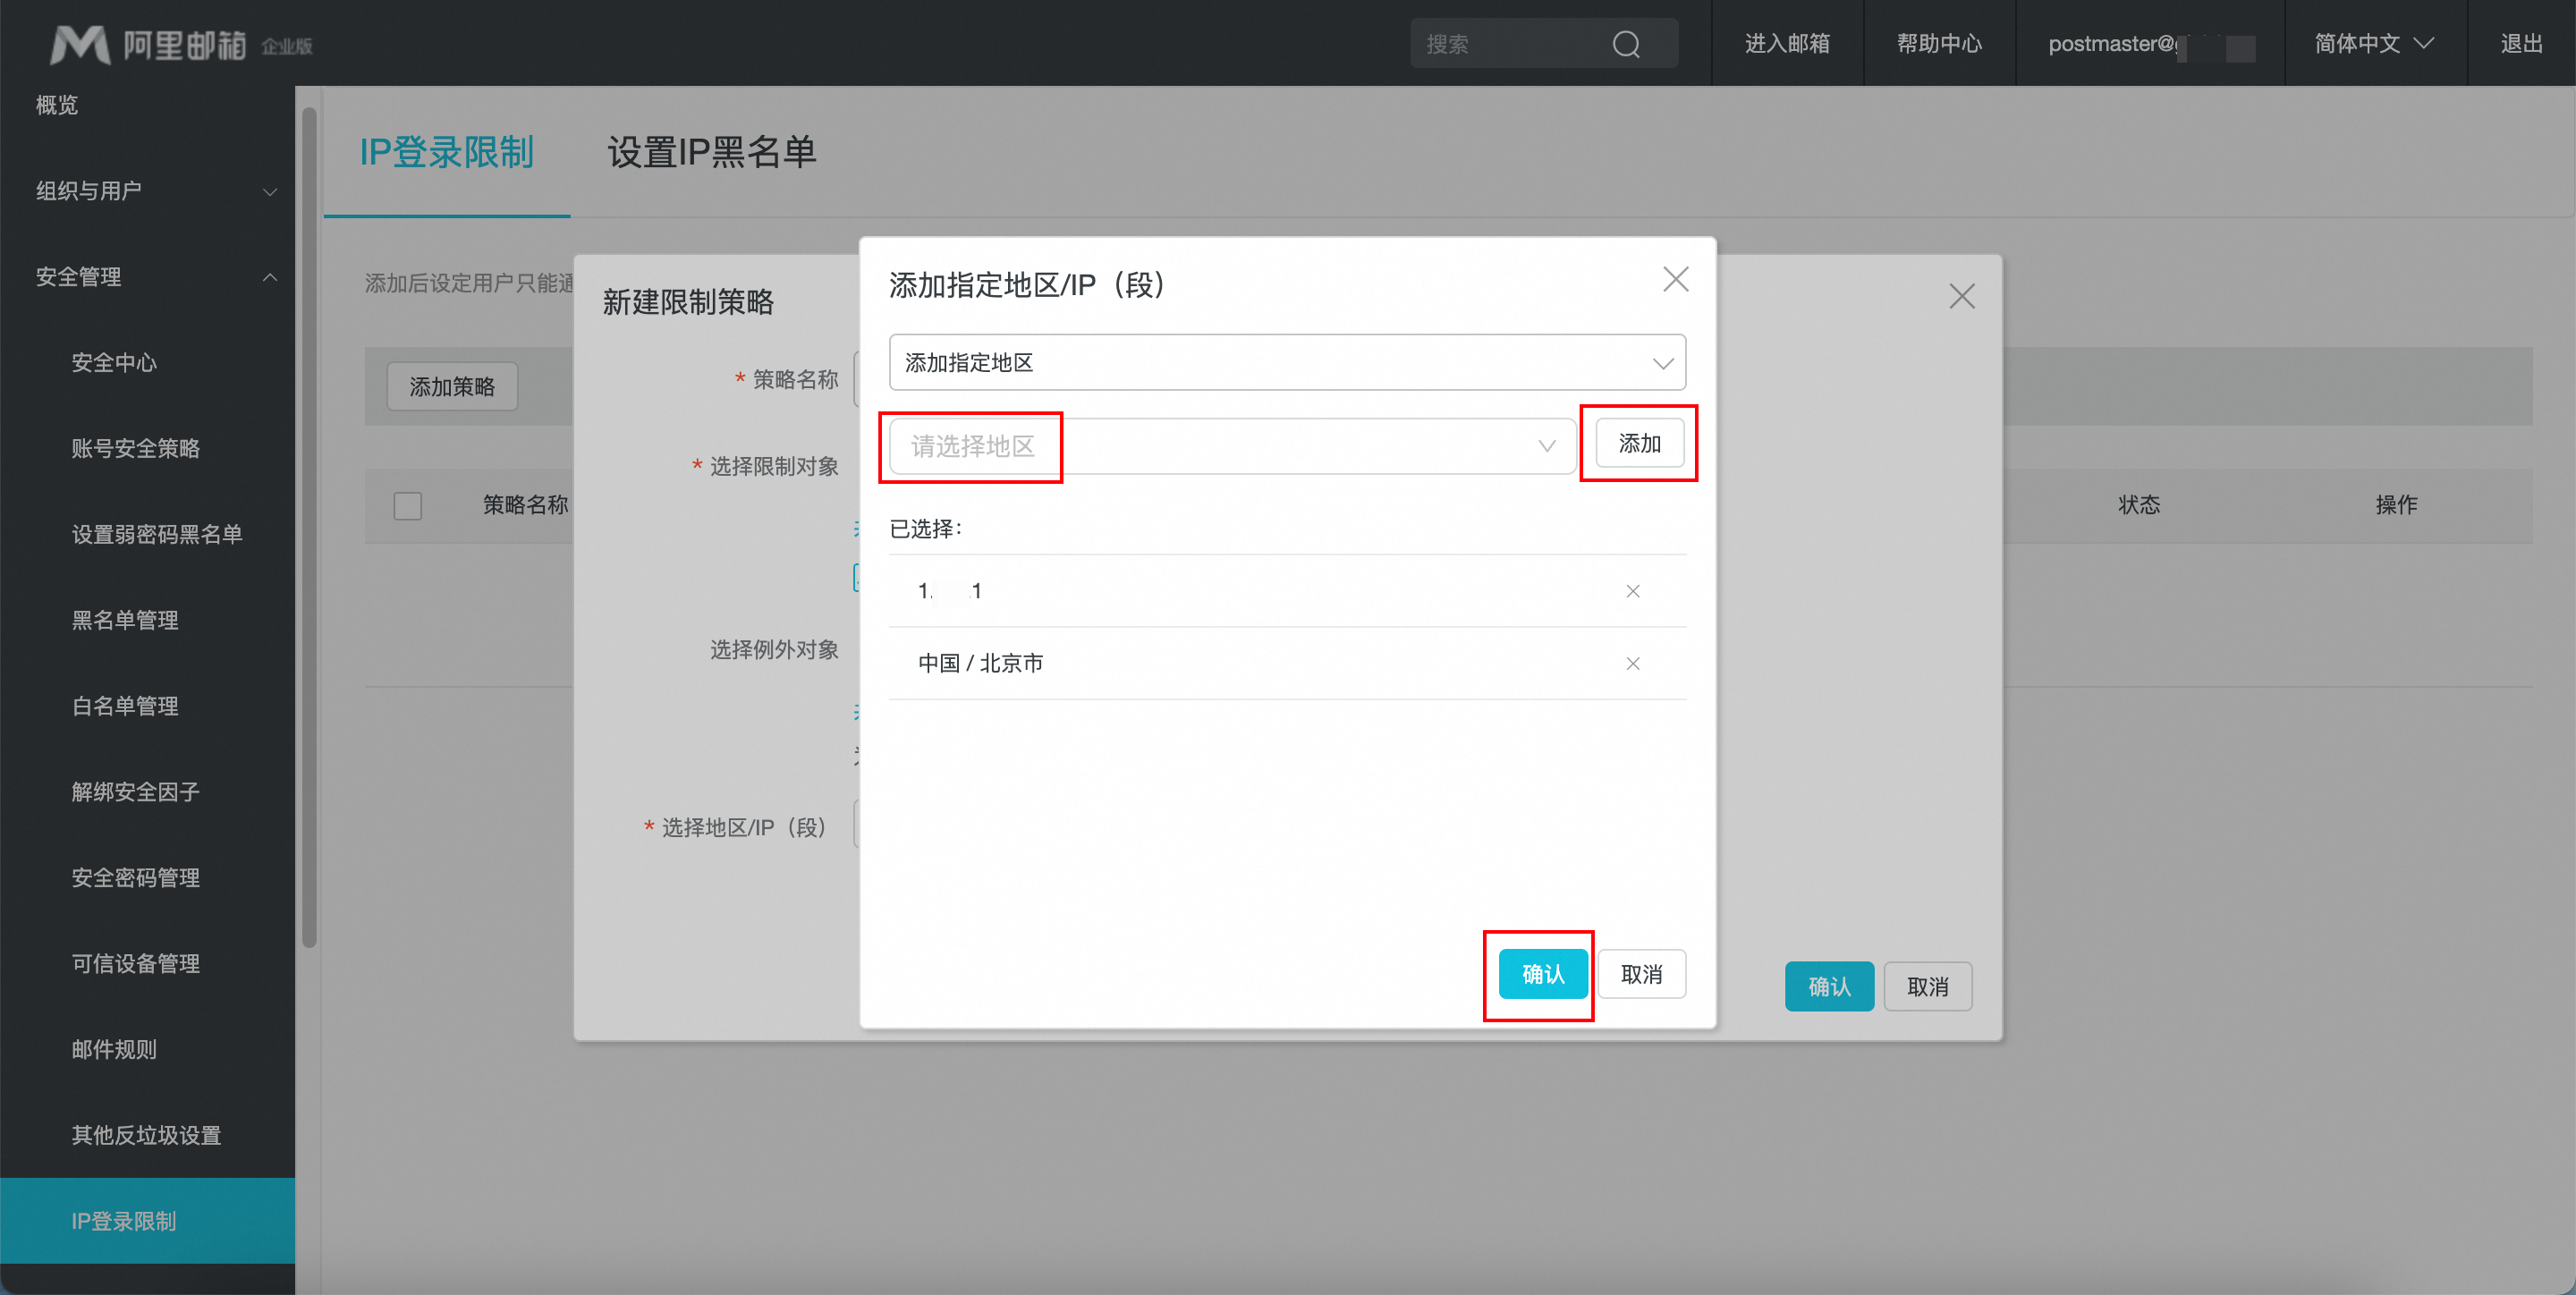Viewport: 2576px width, 1295px height.
Task: Open the 简体中文 language dropdown
Action: [2373, 44]
